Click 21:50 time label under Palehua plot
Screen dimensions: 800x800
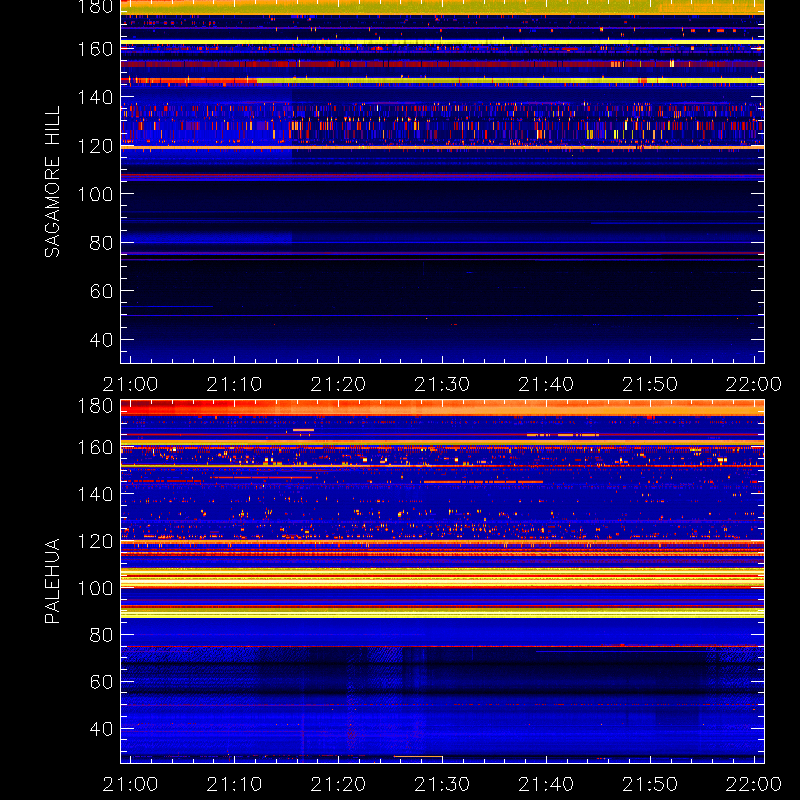pos(650,784)
